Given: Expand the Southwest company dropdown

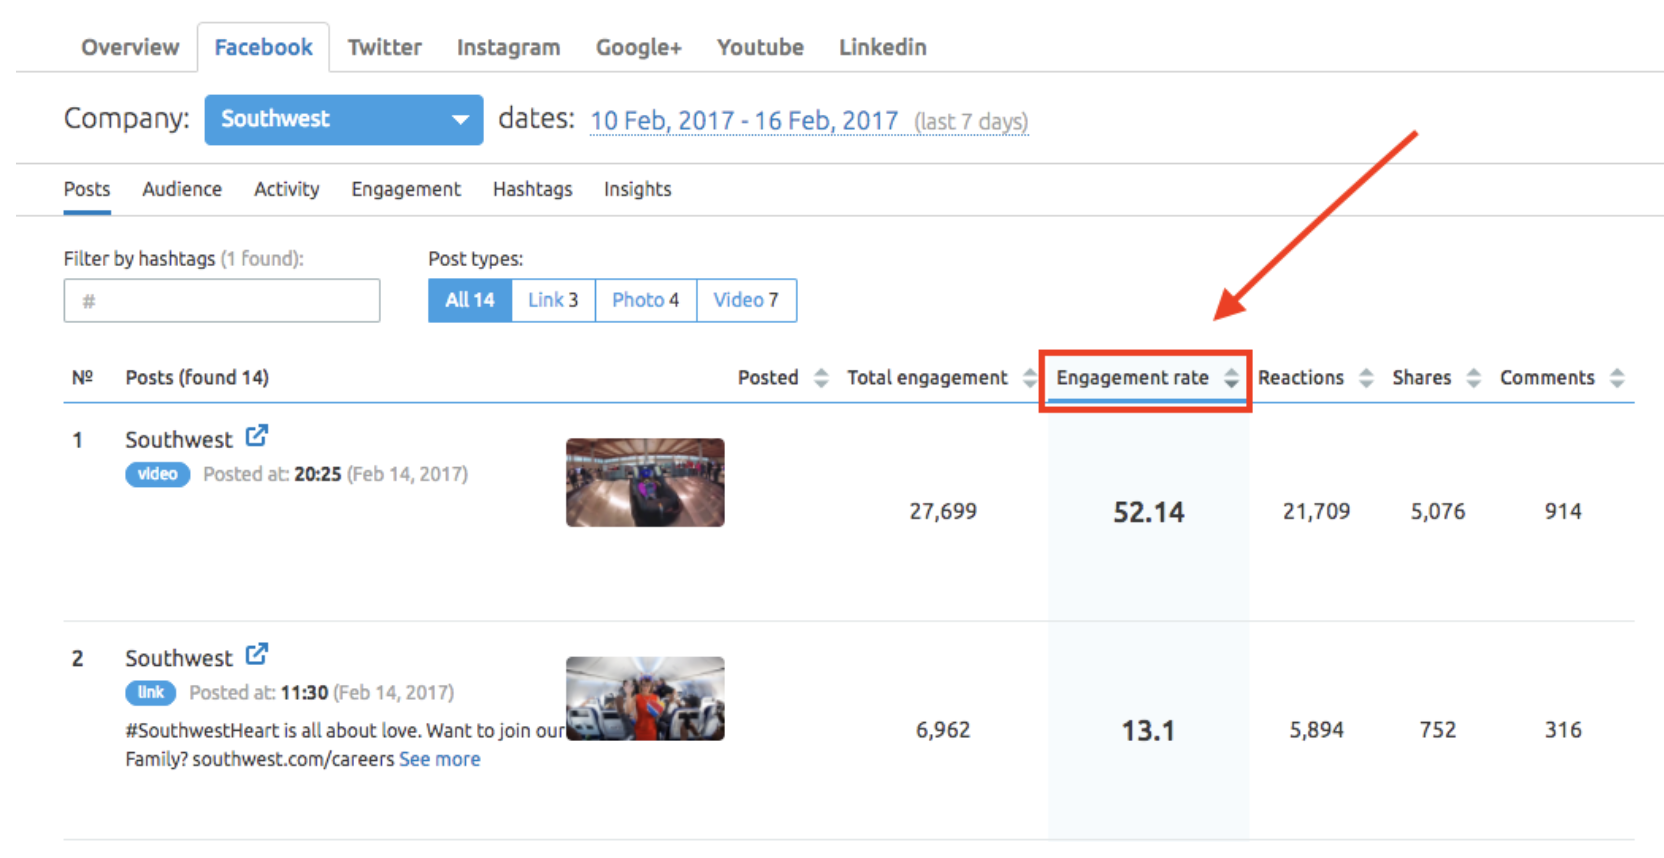Looking at the screenshot, I should tap(344, 120).
